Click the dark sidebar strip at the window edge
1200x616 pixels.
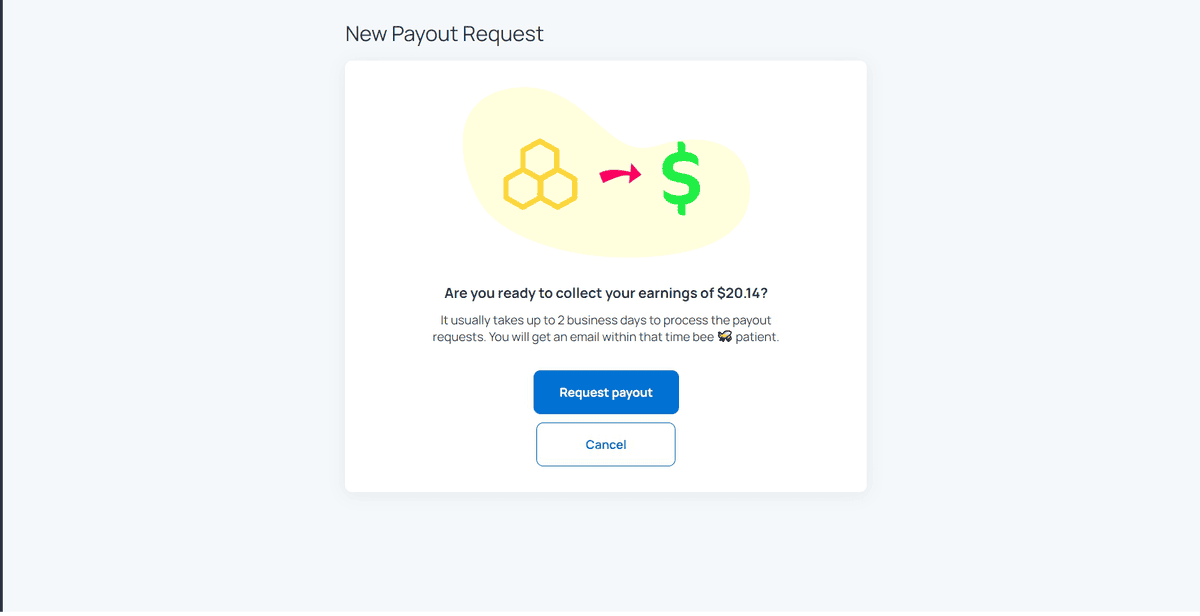pyautogui.click(x=1, y=308)
